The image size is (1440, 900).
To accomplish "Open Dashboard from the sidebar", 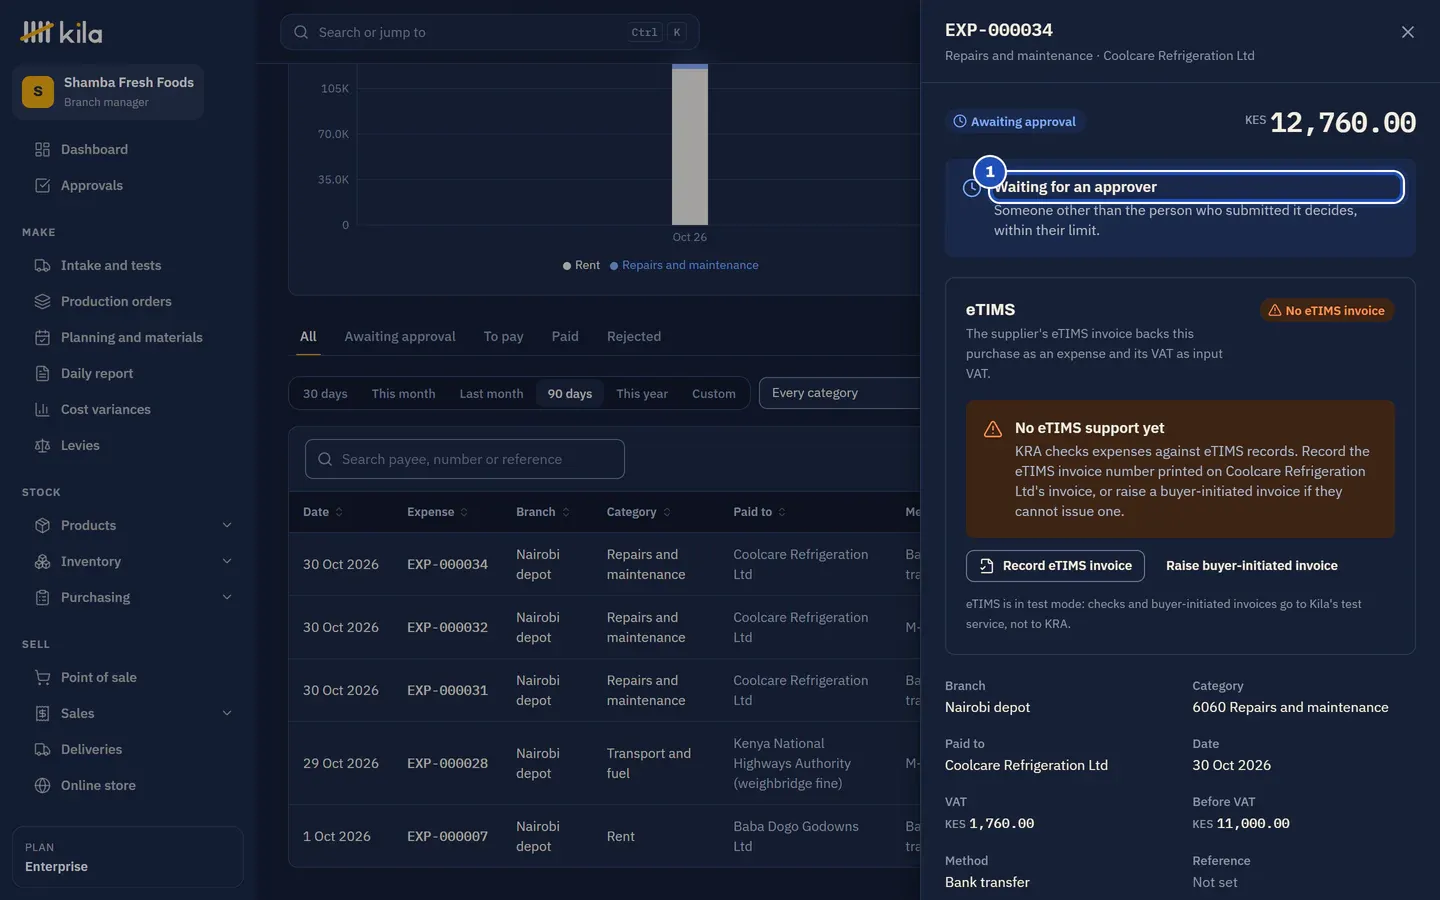I will [128, 150].
